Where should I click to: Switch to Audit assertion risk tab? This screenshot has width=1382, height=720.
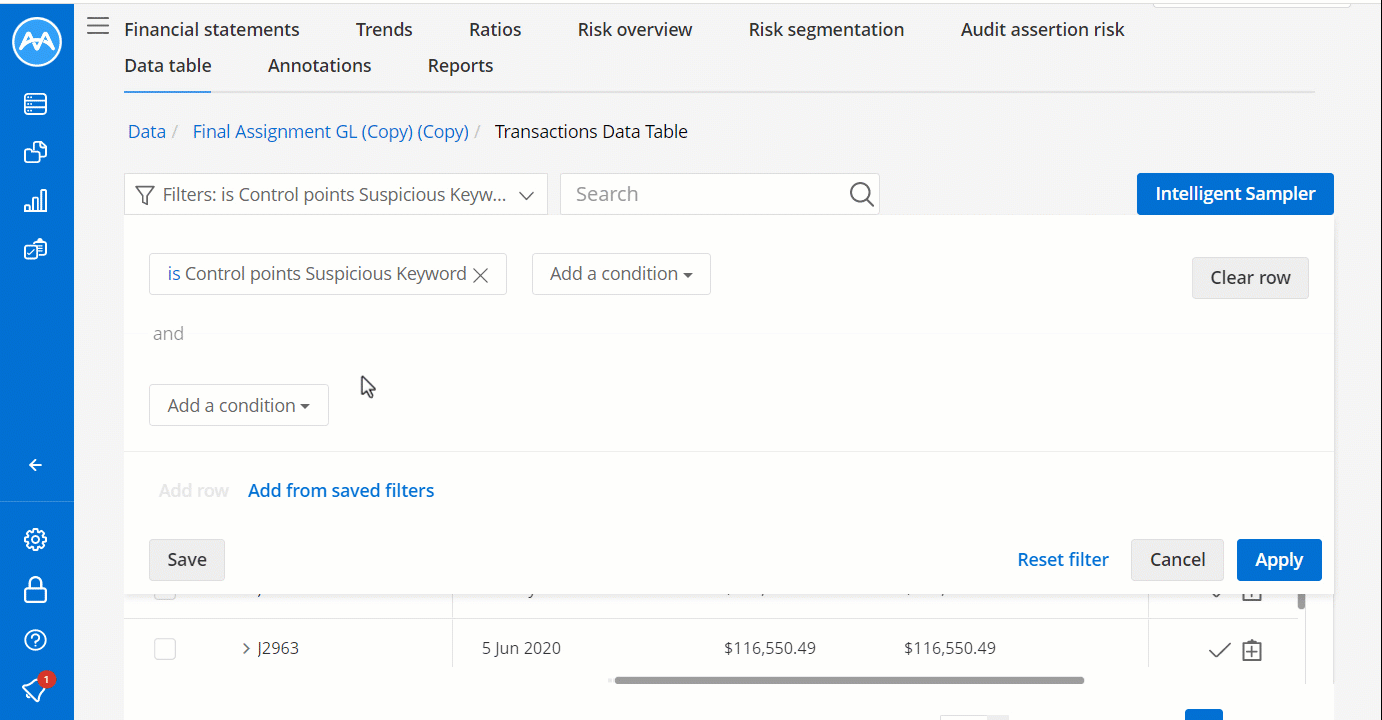pyautogui.click(x=1043, y=29)
